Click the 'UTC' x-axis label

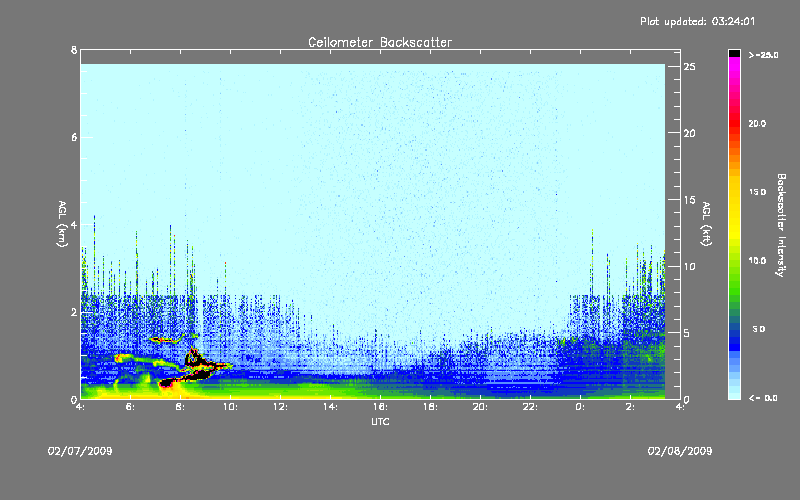(x=380, y=421)
